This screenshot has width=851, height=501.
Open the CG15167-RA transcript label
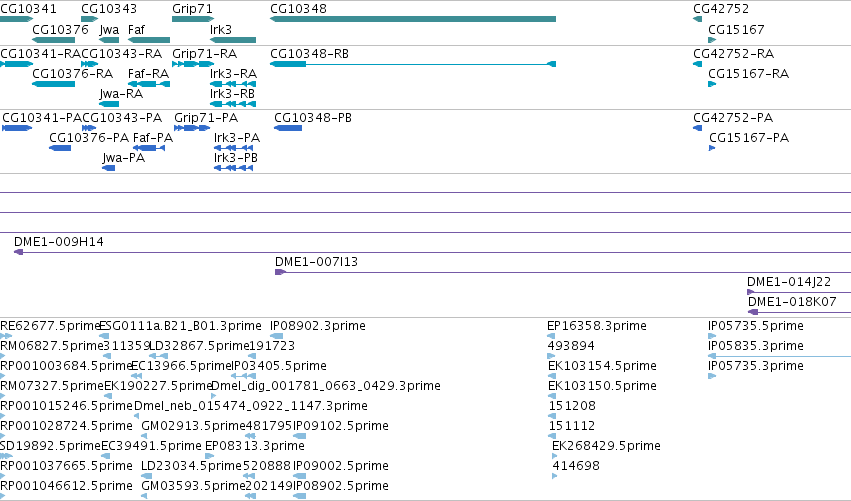748,73
